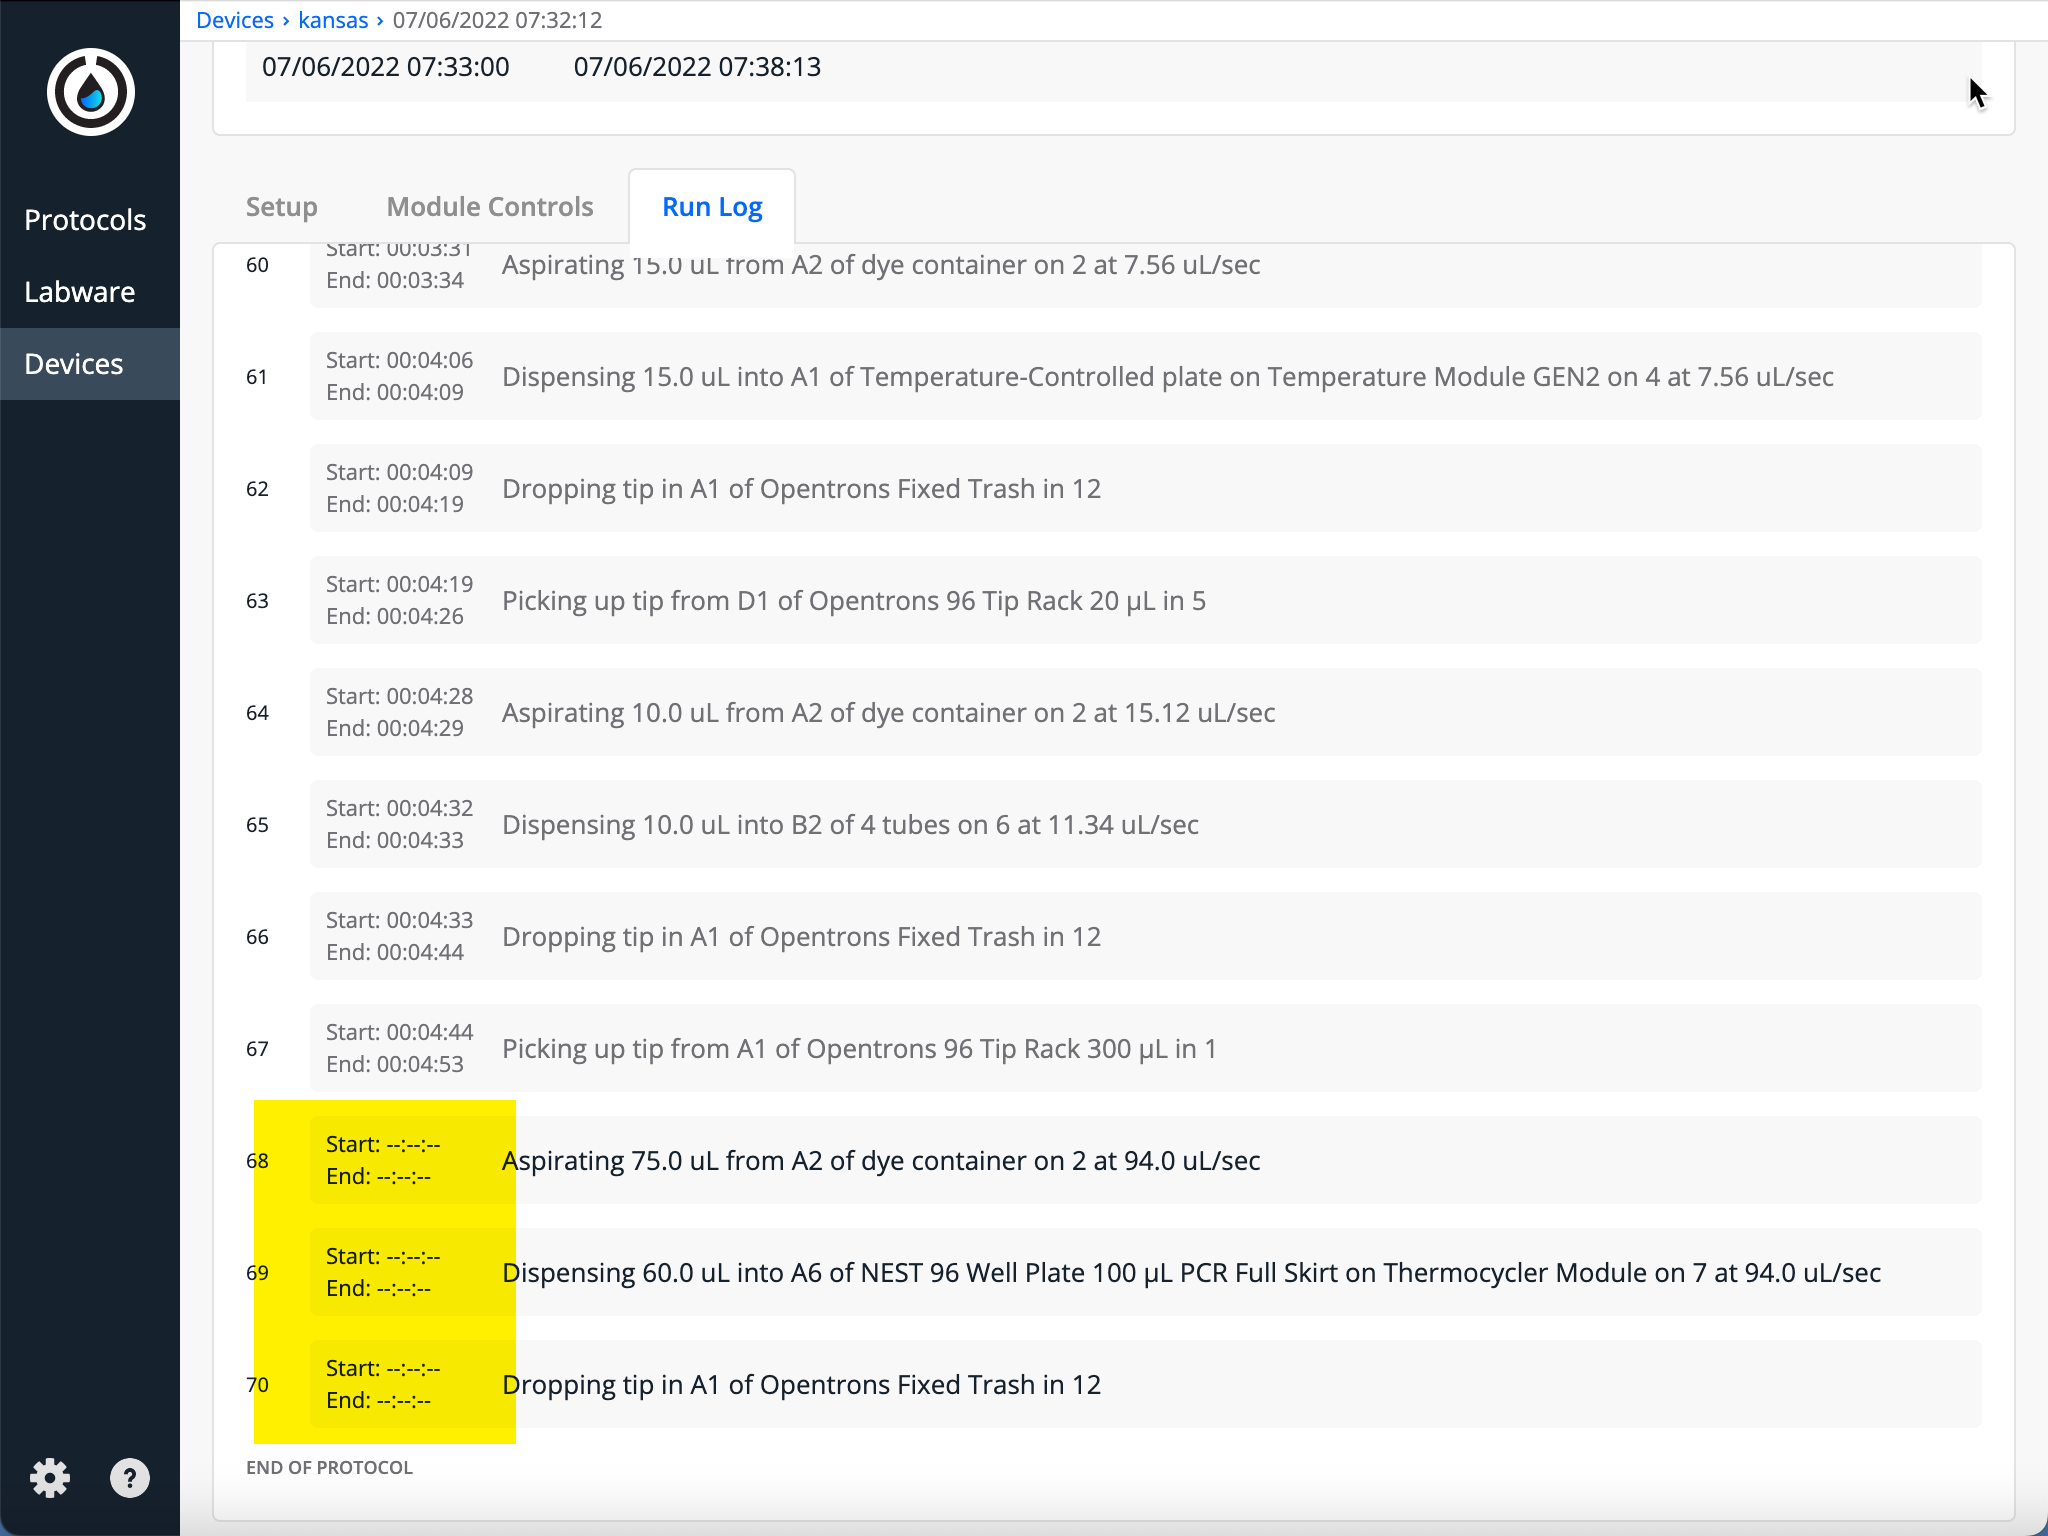Click the run timestamp 07/06/2022 07:32:12 breadcrumb
This screenshot has width=2048, height=1536.
click(x=498, y=20)
